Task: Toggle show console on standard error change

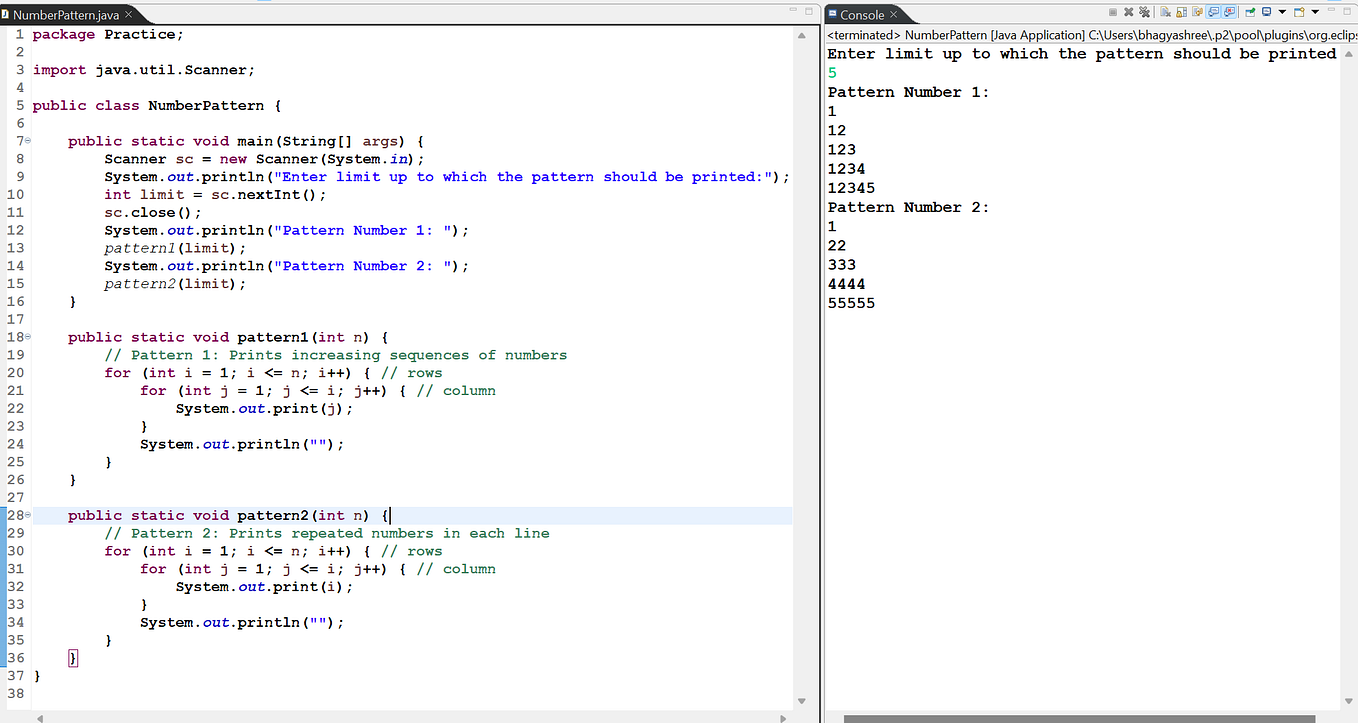Action: (x=1229, y=12)
